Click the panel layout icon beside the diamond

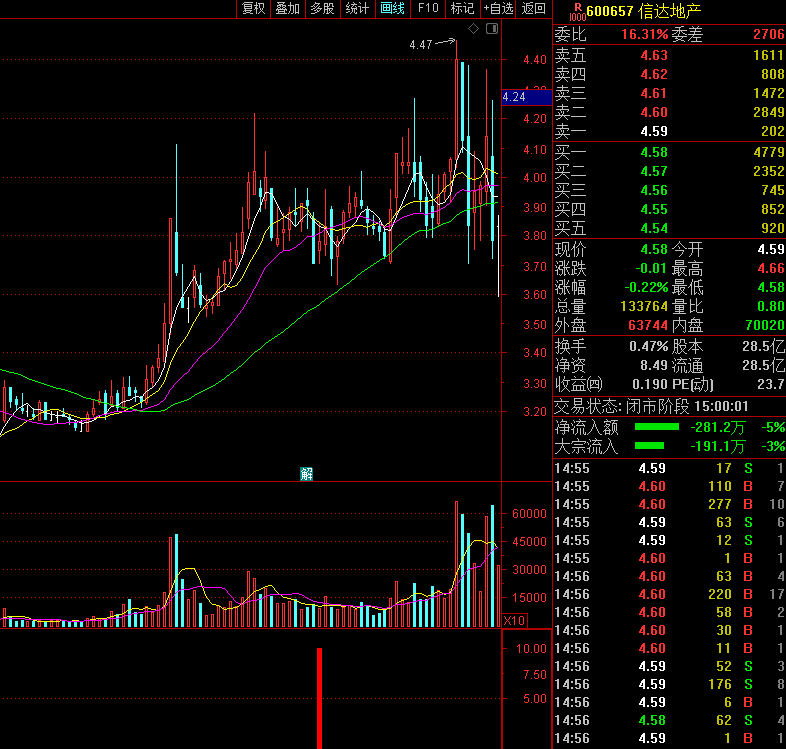point(491,29)
